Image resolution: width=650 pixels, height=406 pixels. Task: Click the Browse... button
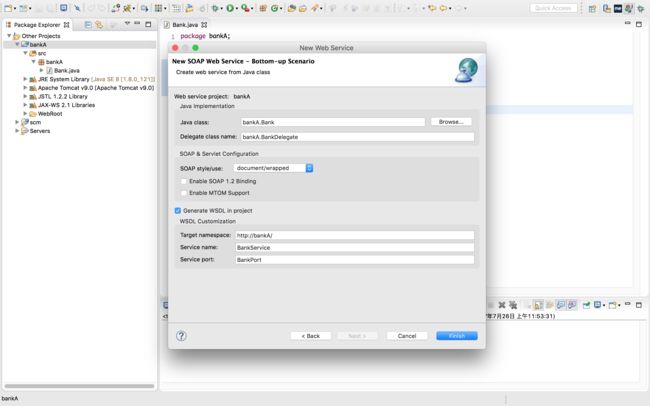(451, 122)
